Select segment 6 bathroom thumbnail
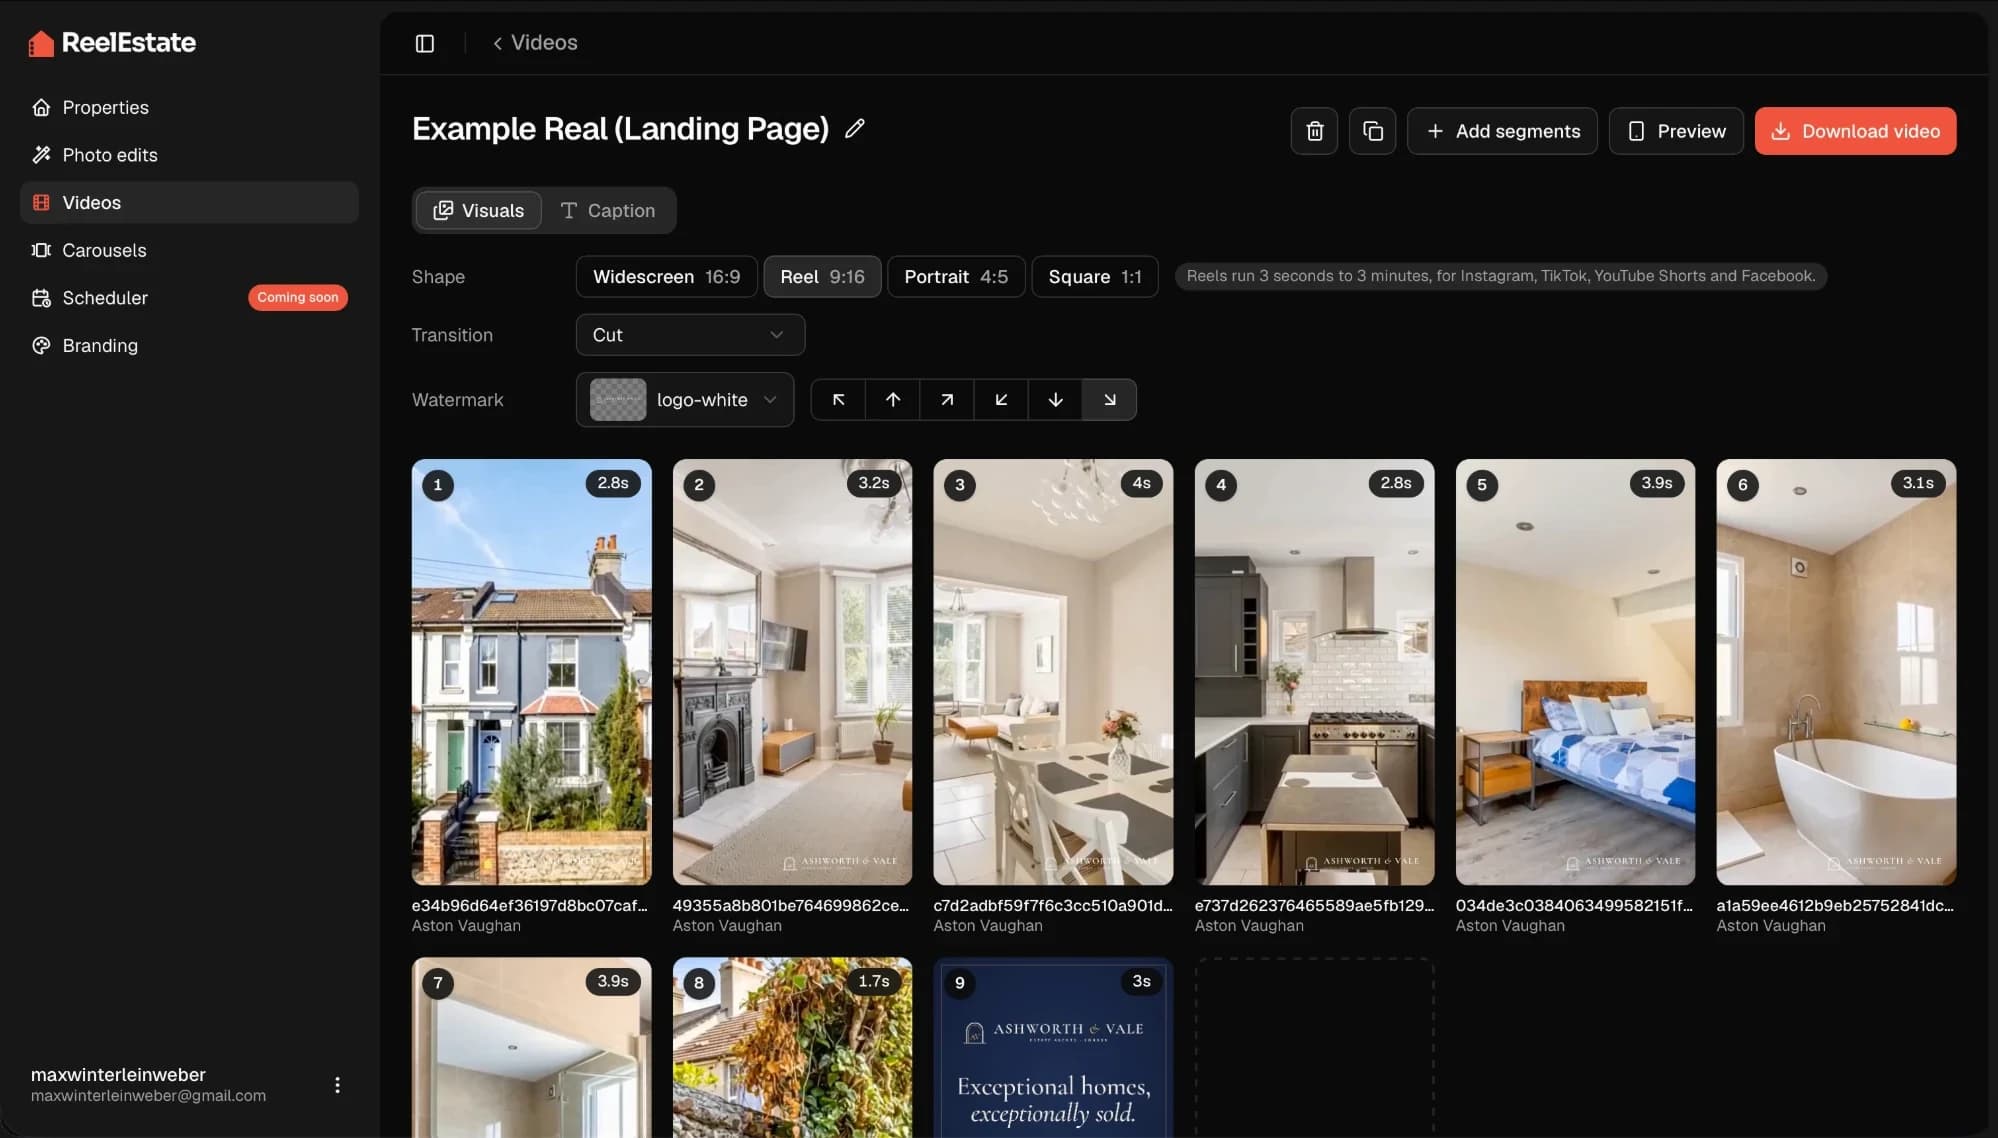This screenshot has width=1998, height=1138. pos(1836,672)
